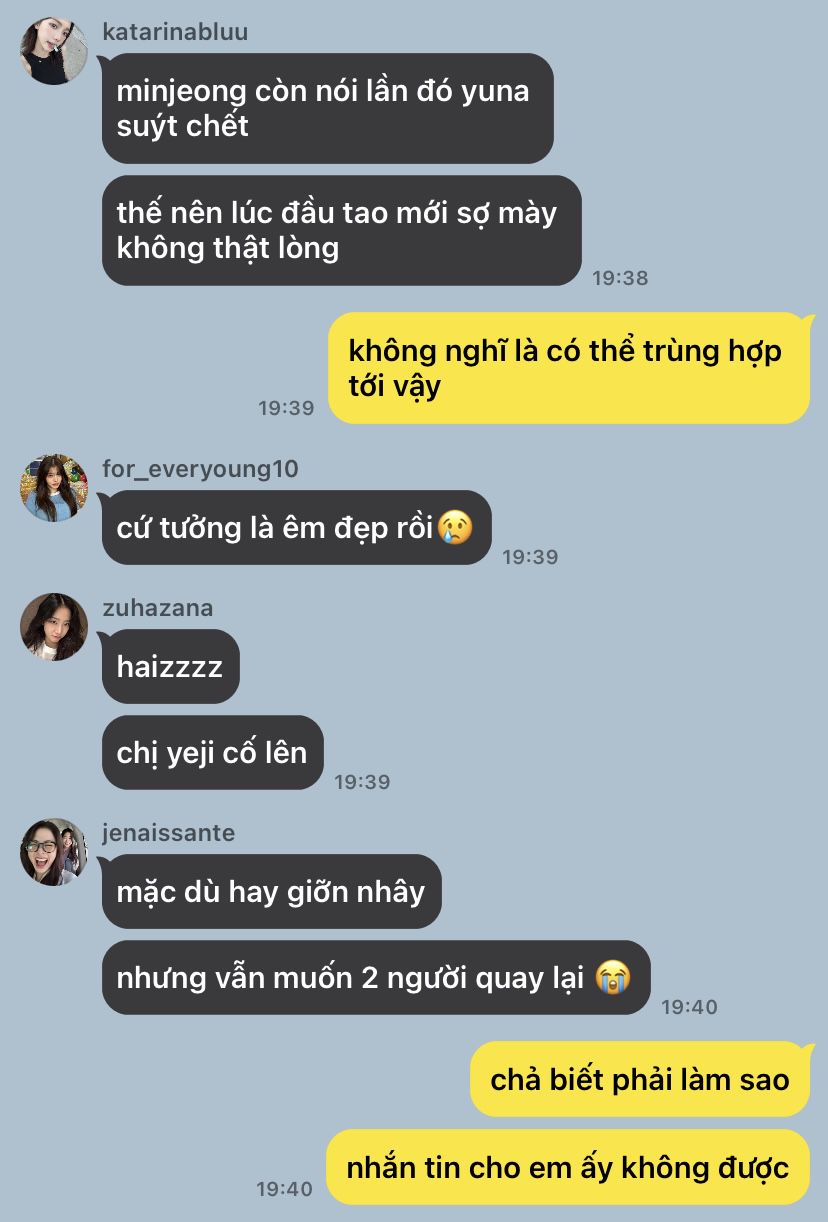Select yellow bubble 'chả biết phải làm sao'
828x1222 pixels.
[x=640, y=1079]
